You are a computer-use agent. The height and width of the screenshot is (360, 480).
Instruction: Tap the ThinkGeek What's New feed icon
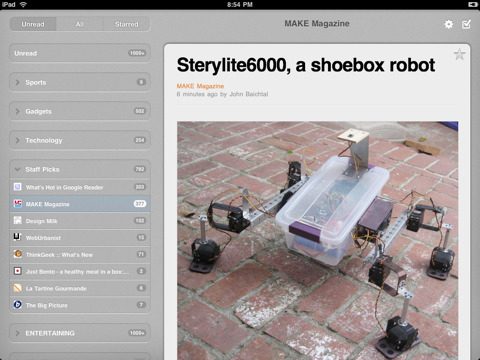[18, 254]
